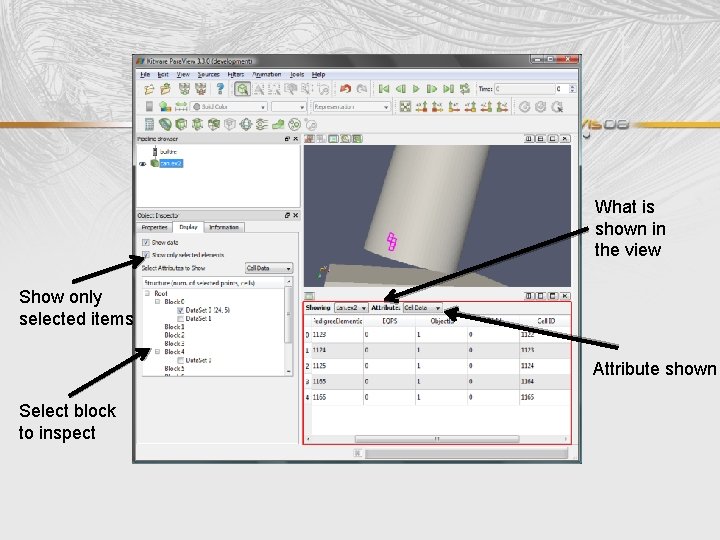Click the calculator-style icon left of color selector

(149, 107)
